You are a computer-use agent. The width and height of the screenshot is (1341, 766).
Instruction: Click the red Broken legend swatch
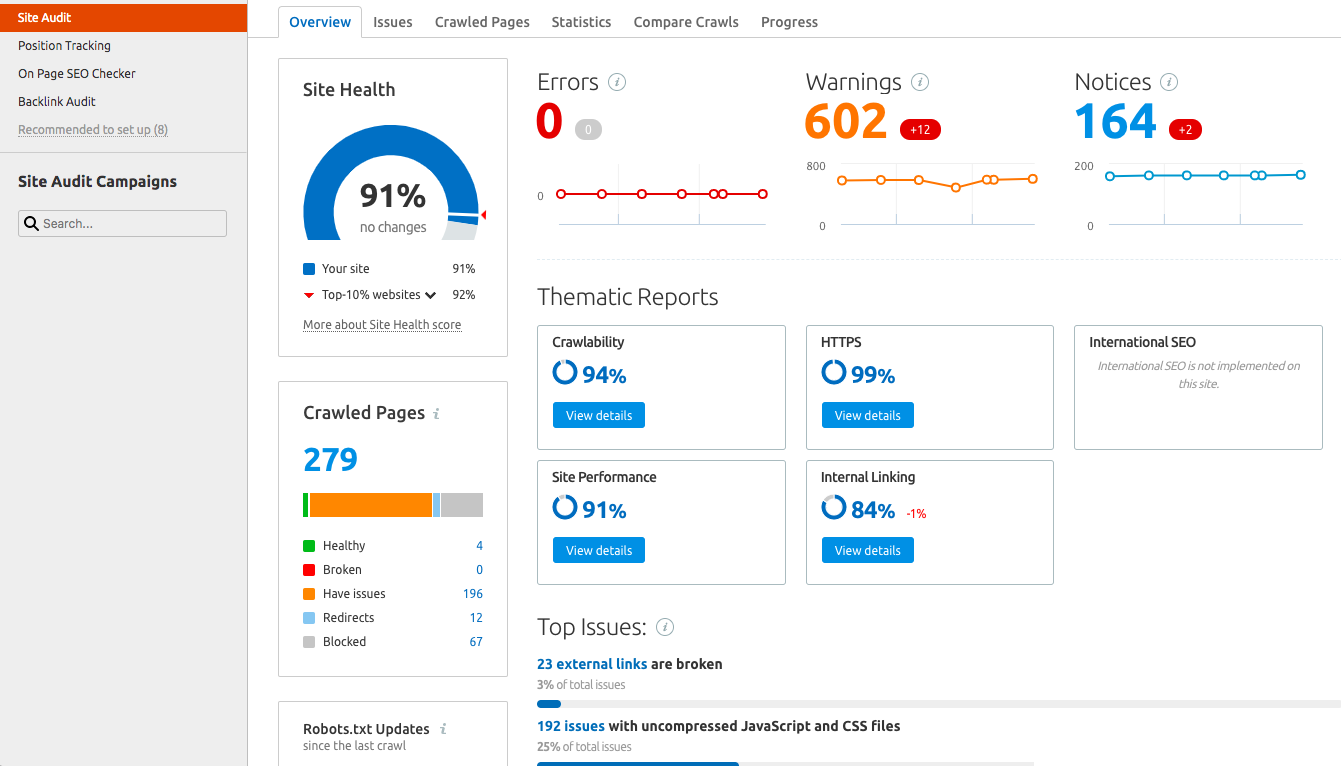pos(309,570)
